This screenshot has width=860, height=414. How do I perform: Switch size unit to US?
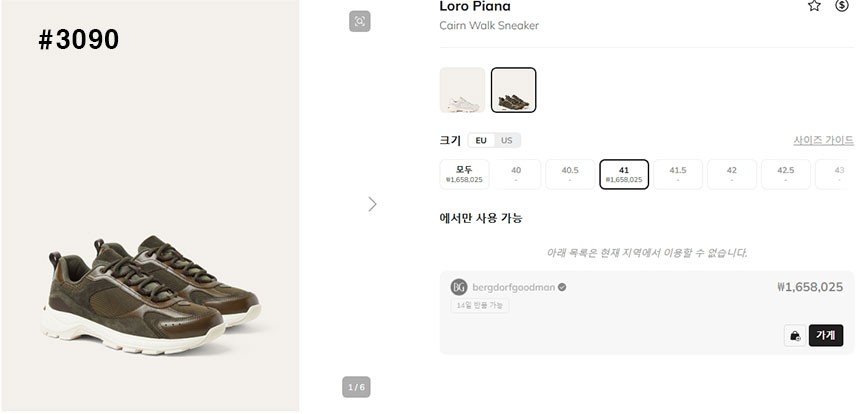507,141
